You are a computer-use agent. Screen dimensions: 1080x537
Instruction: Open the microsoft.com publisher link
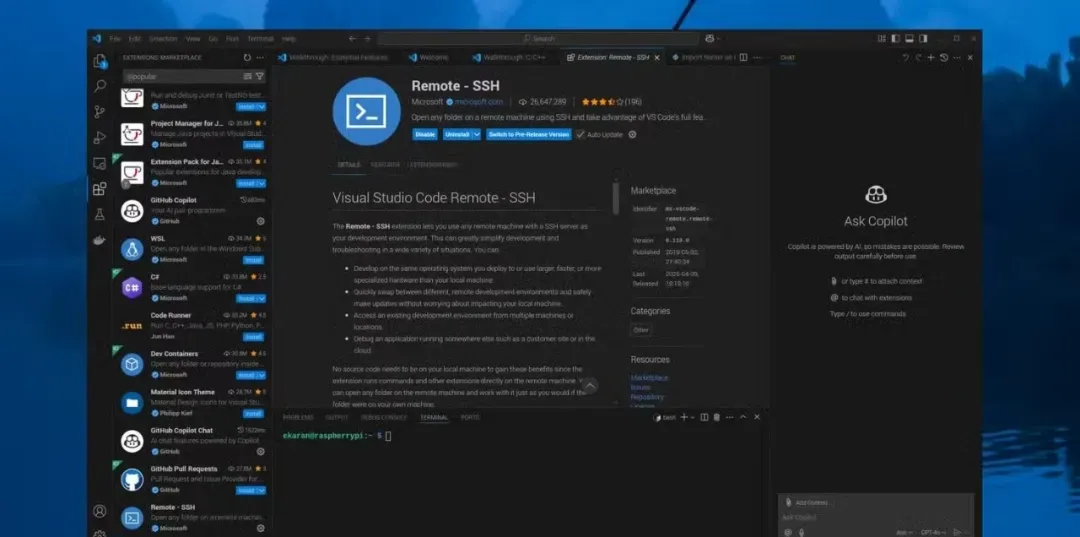(479, 101)
